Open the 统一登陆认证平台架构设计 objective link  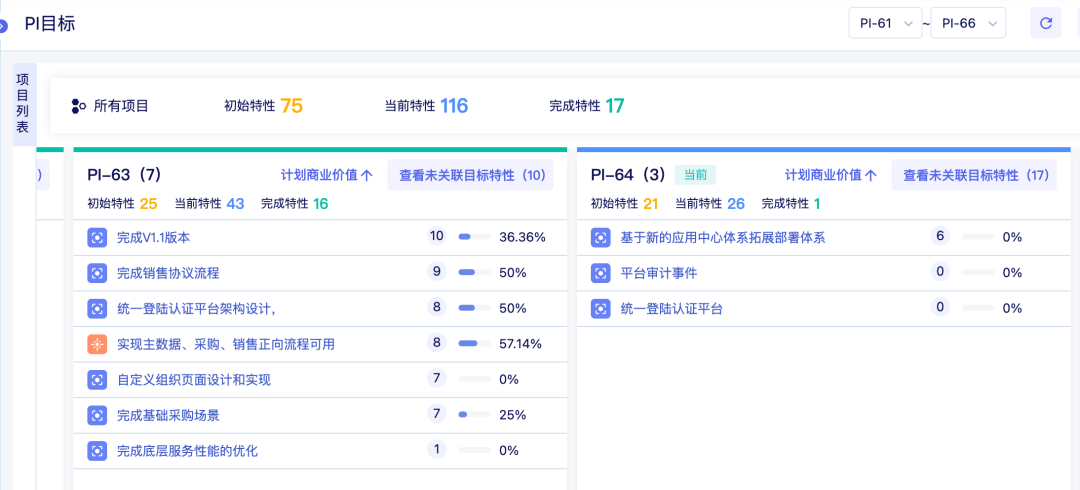(196, 309)
